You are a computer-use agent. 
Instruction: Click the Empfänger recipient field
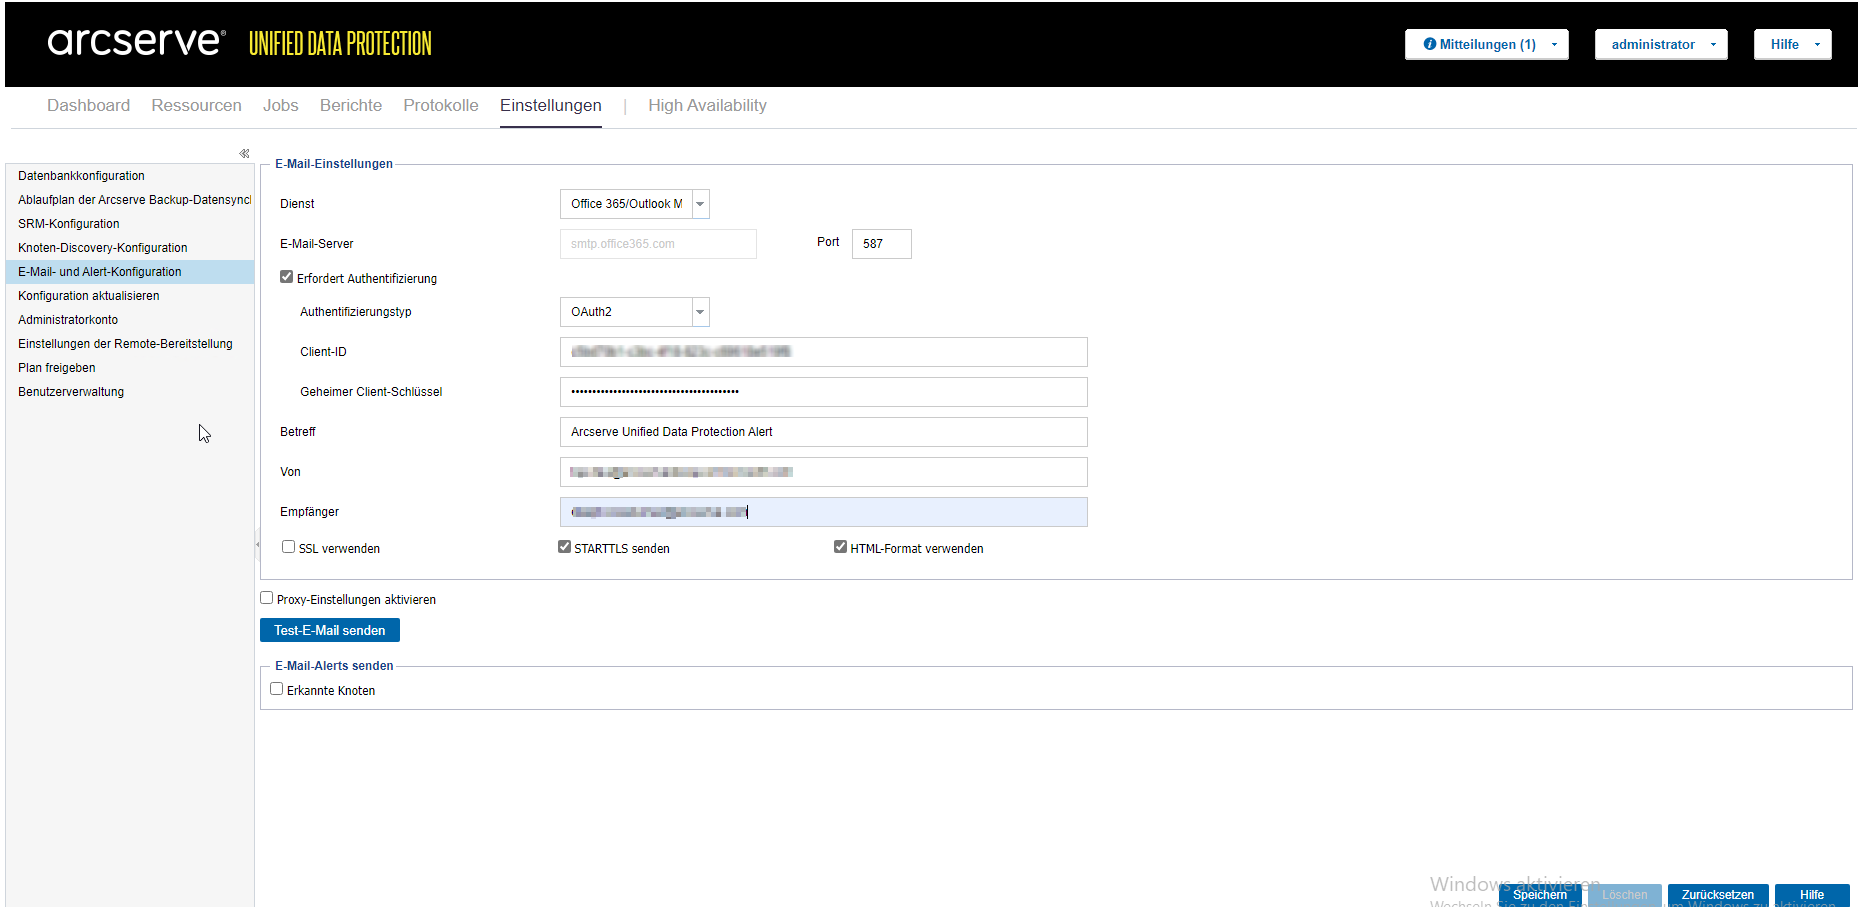click(x=824, y=512)
